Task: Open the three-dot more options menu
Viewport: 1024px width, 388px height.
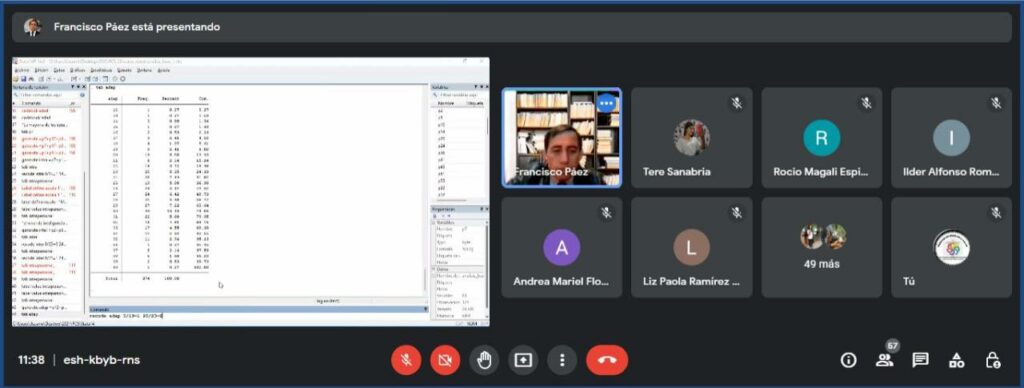Action: 562,360
